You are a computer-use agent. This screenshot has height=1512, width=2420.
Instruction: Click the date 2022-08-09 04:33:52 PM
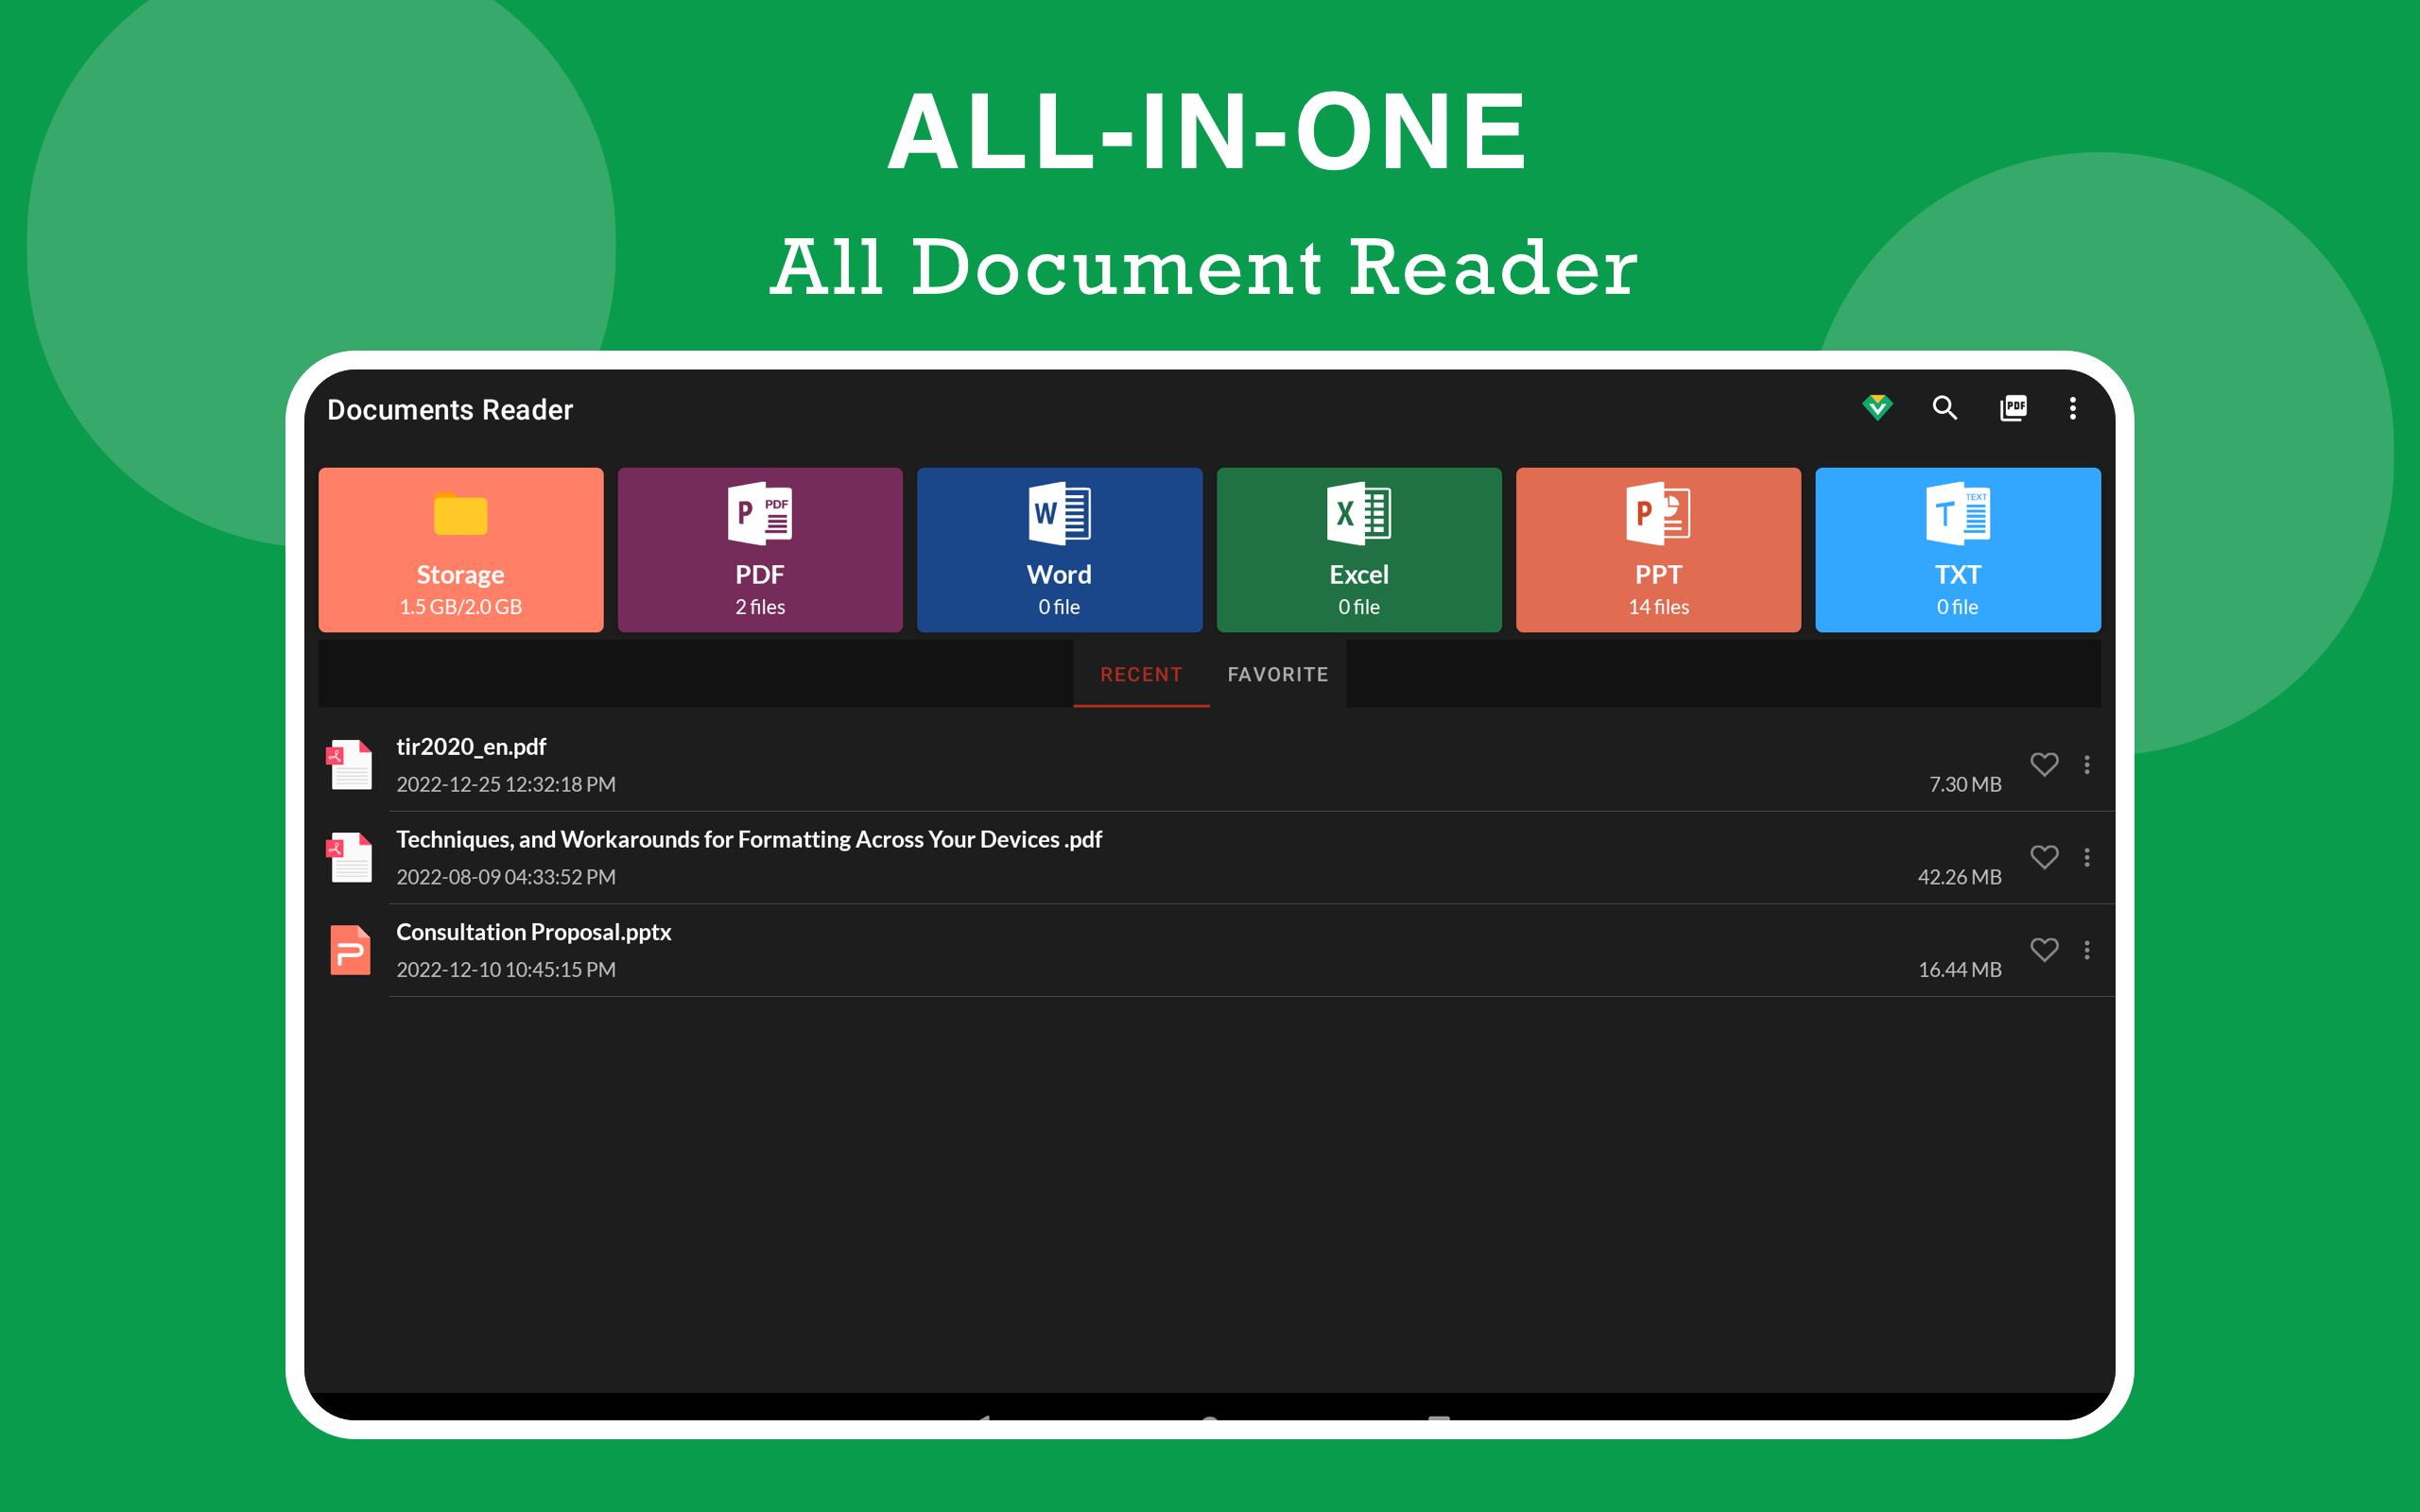[506, 877]
